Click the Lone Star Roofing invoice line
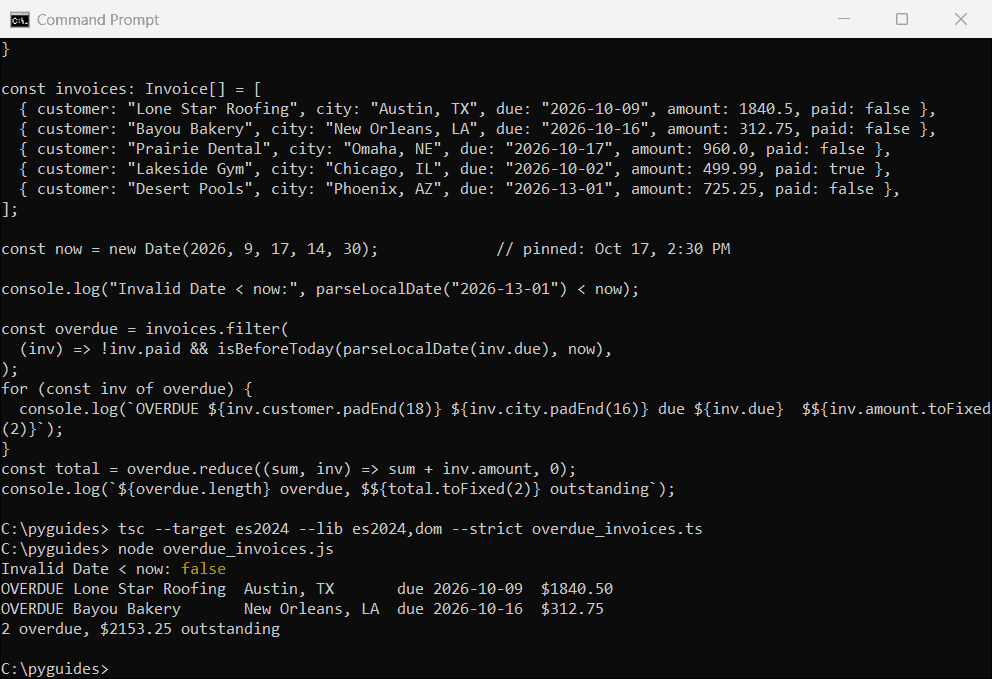992x679 pixels. pos(477,109)
